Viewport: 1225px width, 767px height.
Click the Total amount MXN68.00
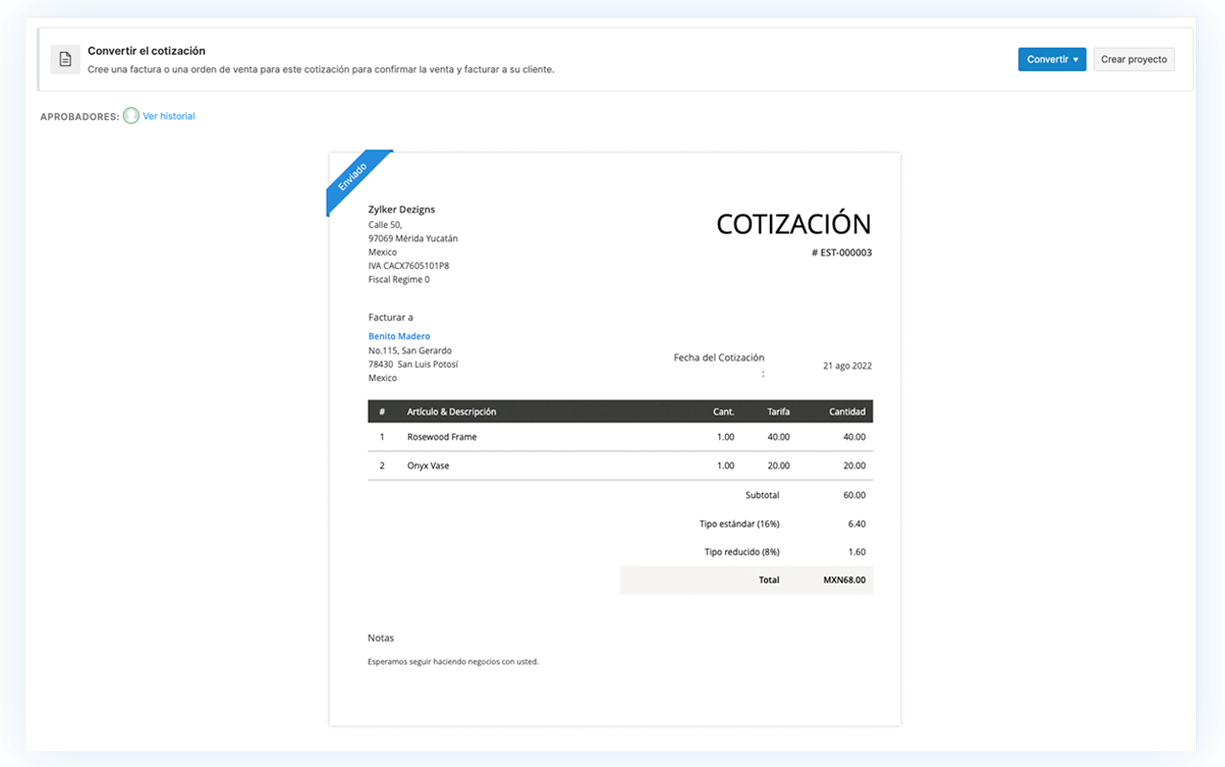click(x=845, y=580)
